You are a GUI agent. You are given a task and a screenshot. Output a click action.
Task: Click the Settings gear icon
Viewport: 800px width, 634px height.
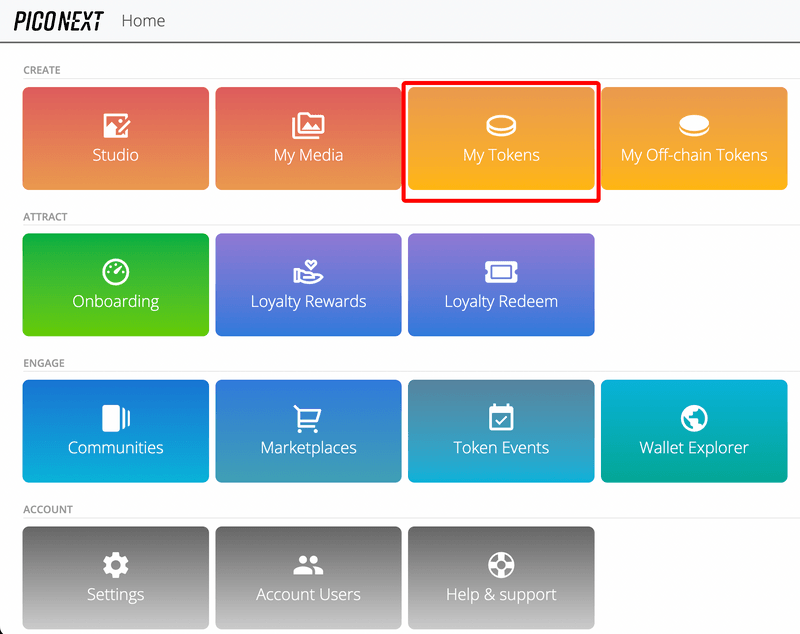click(116, 565)
